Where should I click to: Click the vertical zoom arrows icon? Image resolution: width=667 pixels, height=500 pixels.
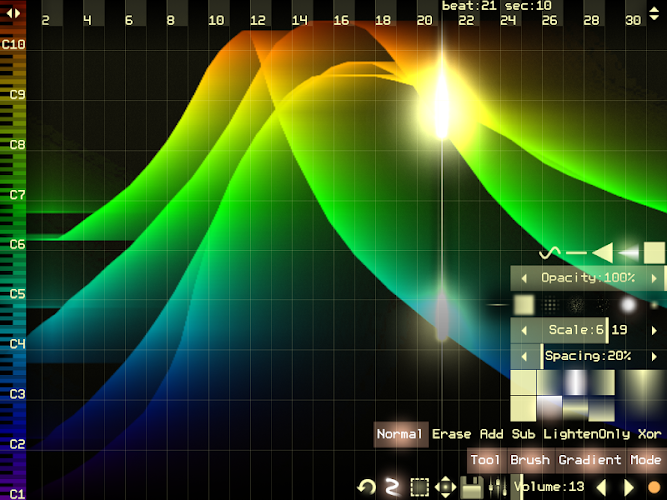pyautogui.click(x=654, y=13)
